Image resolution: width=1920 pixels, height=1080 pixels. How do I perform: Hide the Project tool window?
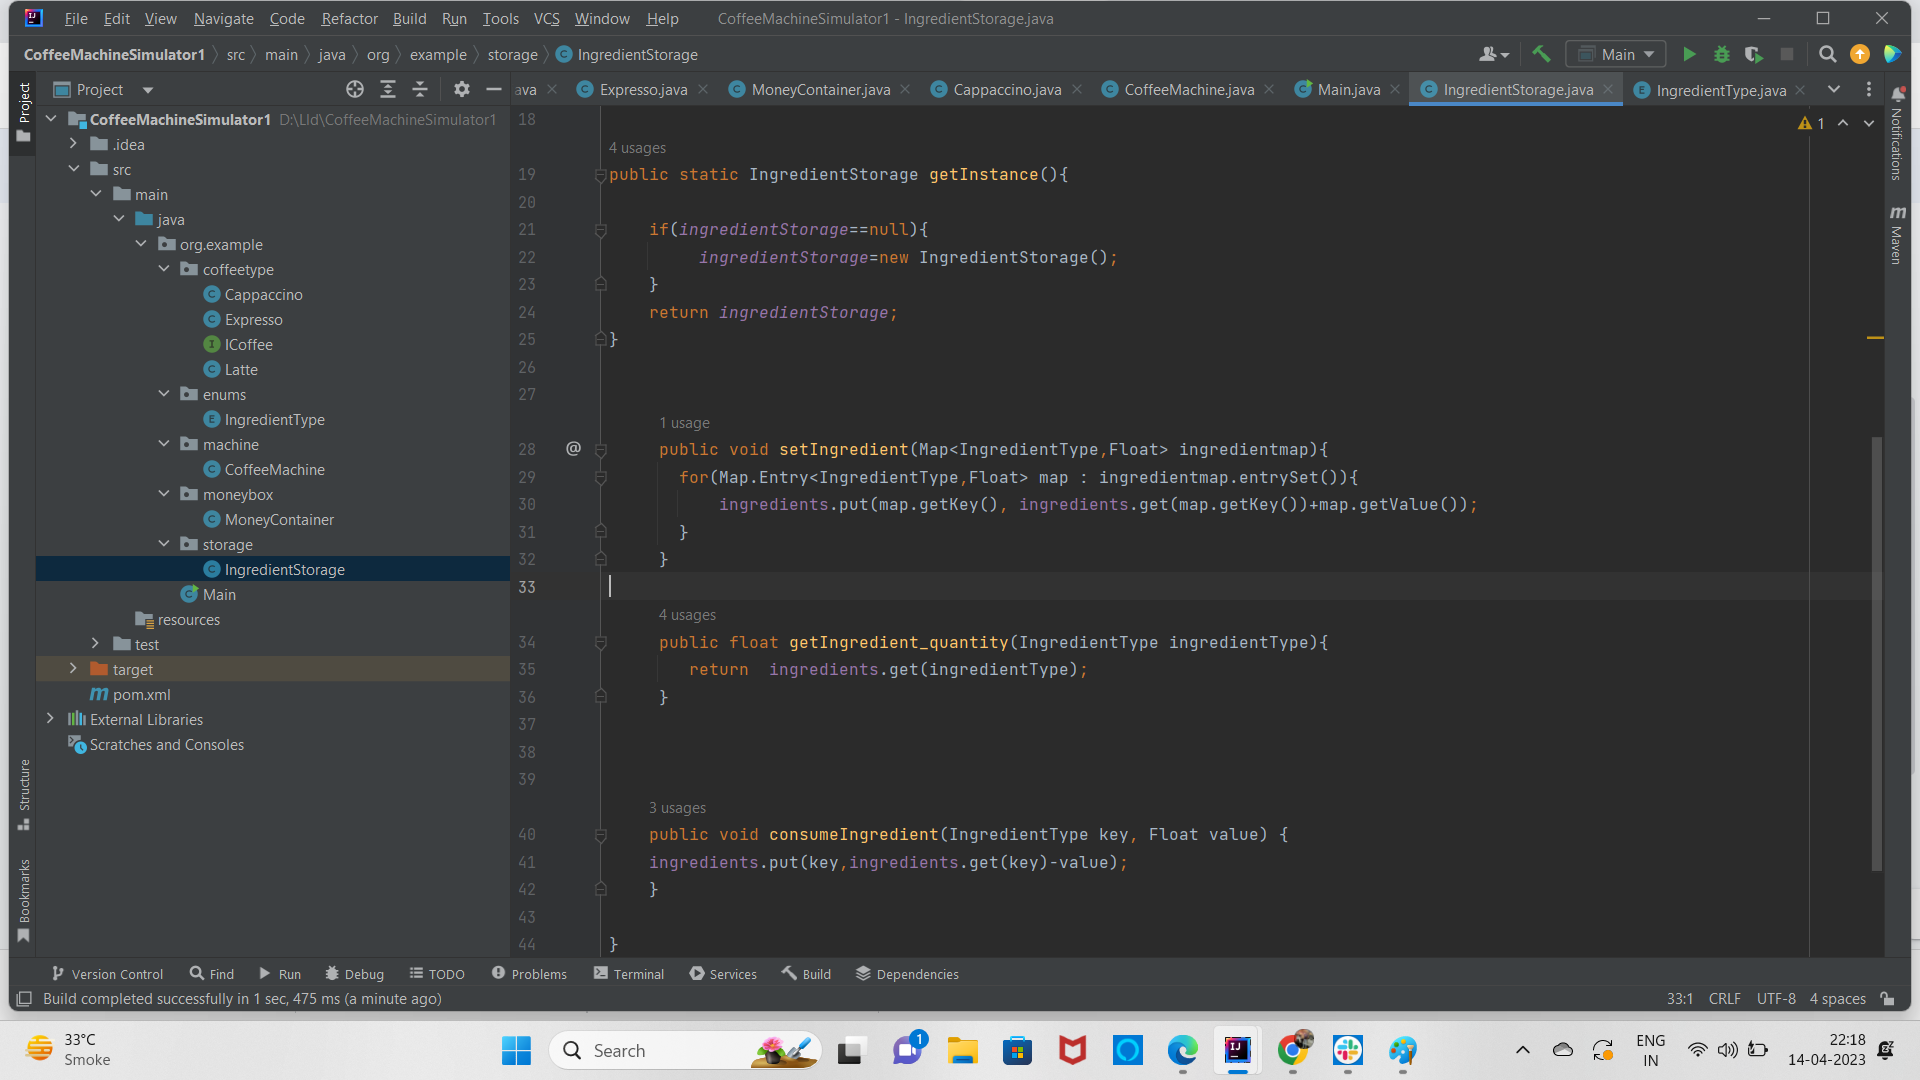tap(493, 90)
